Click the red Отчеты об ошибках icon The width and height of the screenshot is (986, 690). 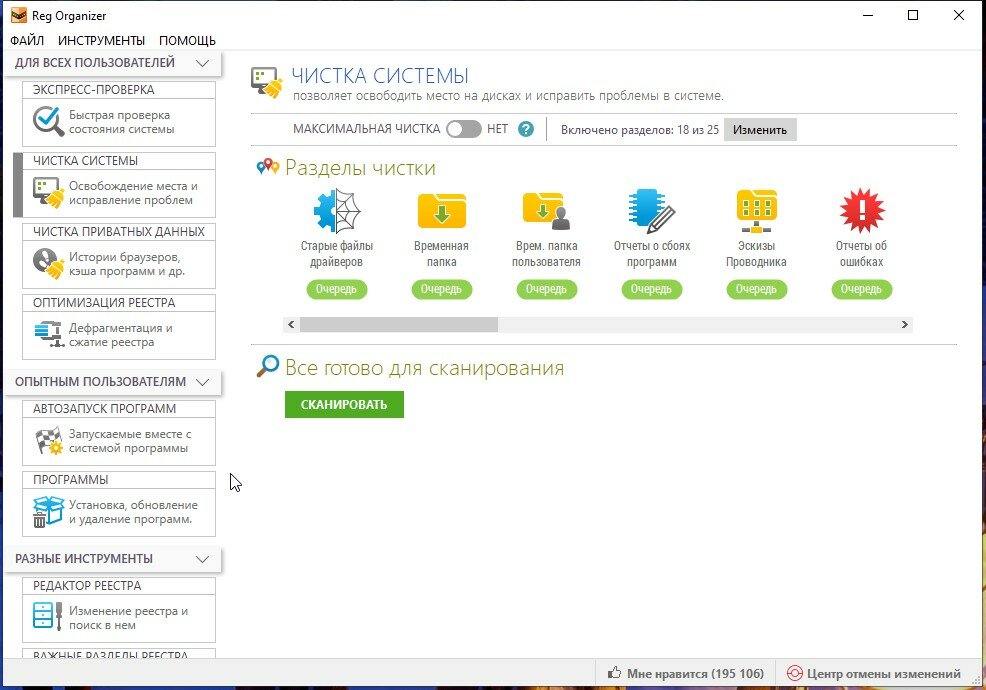861,211
